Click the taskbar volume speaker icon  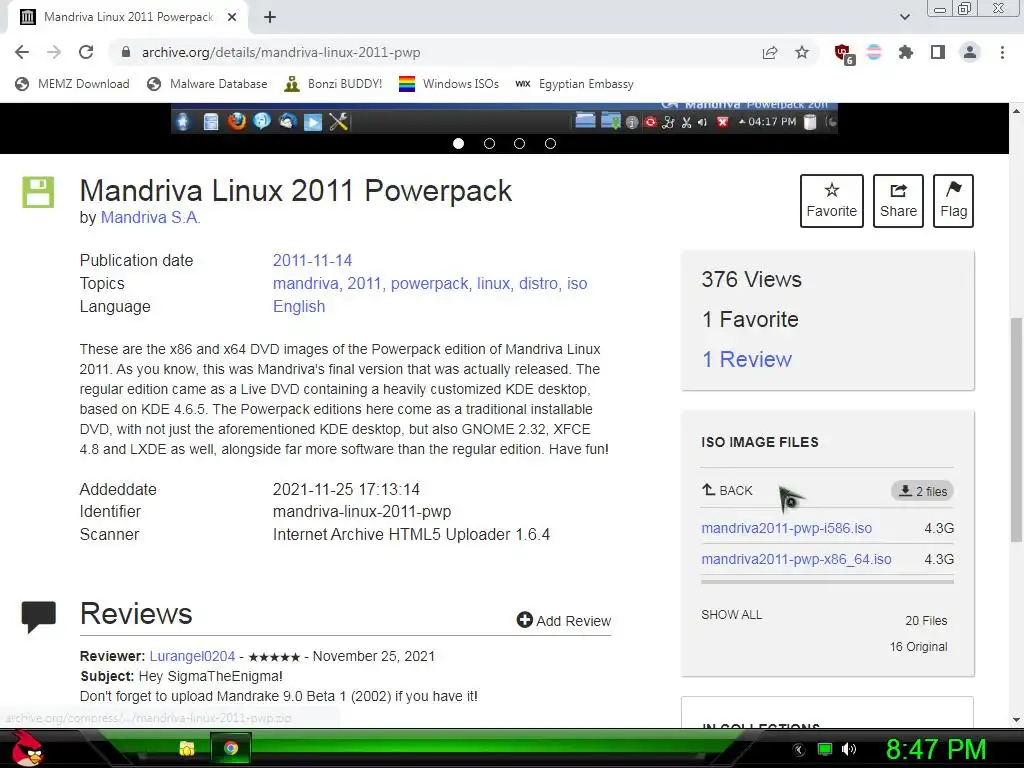(x=848, y=749)
